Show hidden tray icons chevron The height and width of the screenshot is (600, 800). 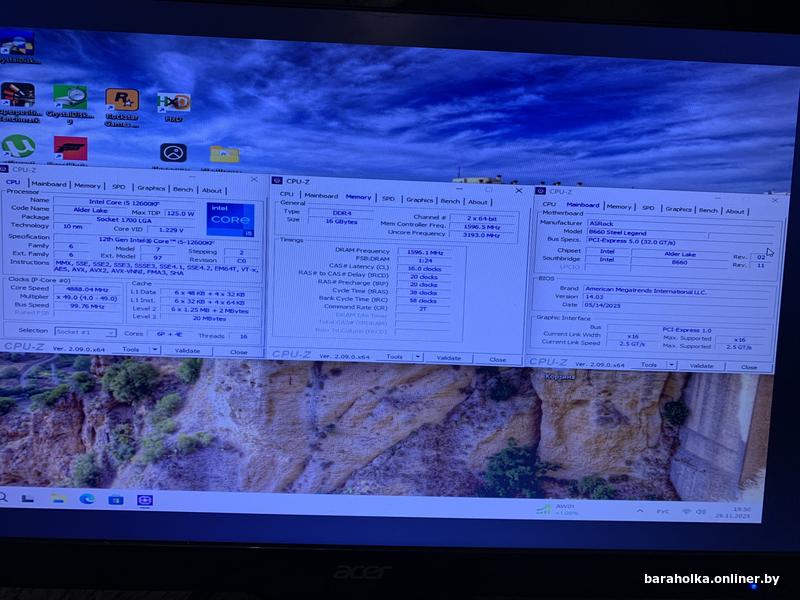point(640,510)
